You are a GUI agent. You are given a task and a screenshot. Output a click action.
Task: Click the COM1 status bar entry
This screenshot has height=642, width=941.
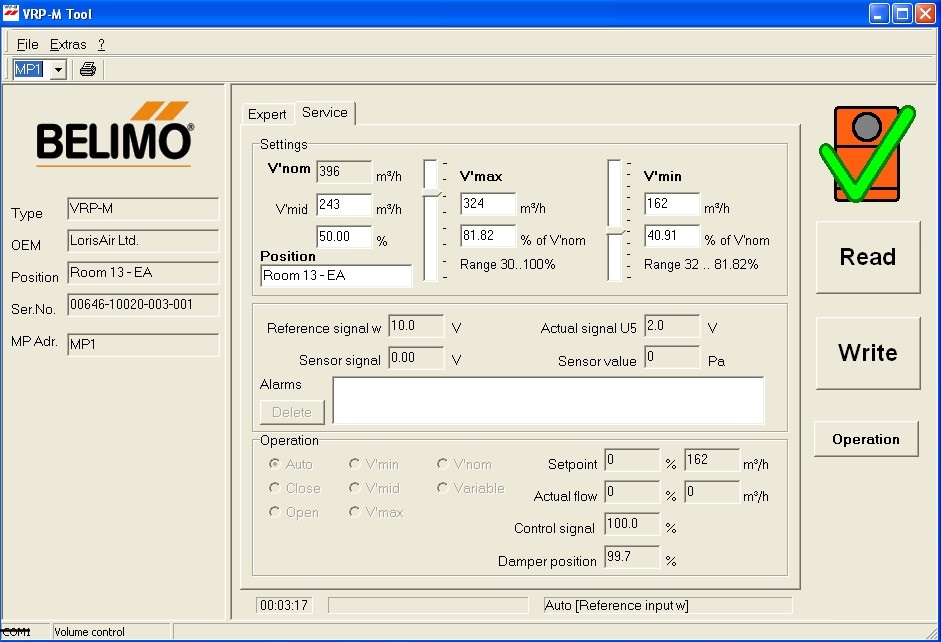[x=24, y=632]
